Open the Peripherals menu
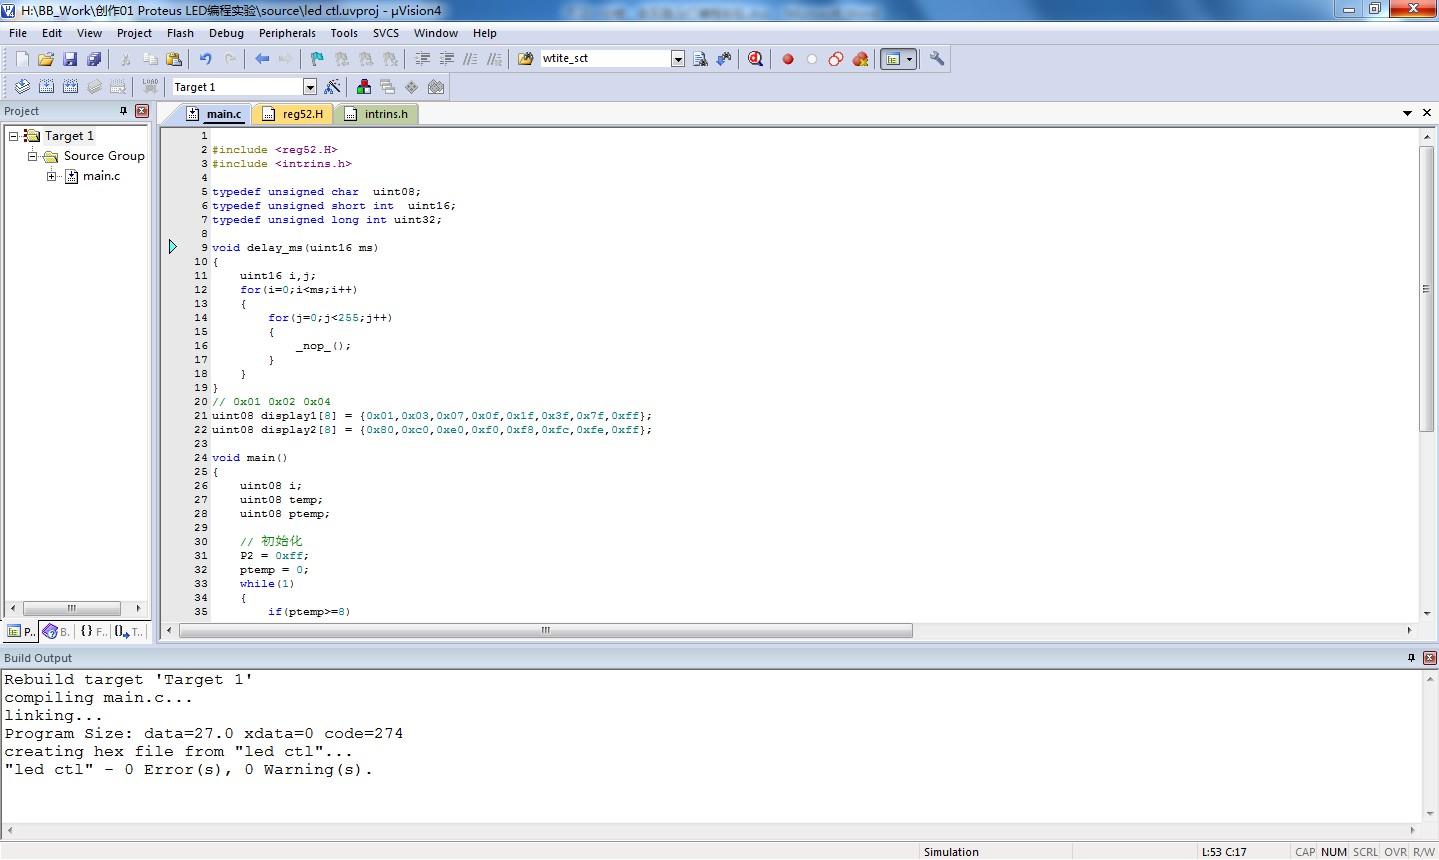Viewport: 1439px width, 860px height. (287, 33)
